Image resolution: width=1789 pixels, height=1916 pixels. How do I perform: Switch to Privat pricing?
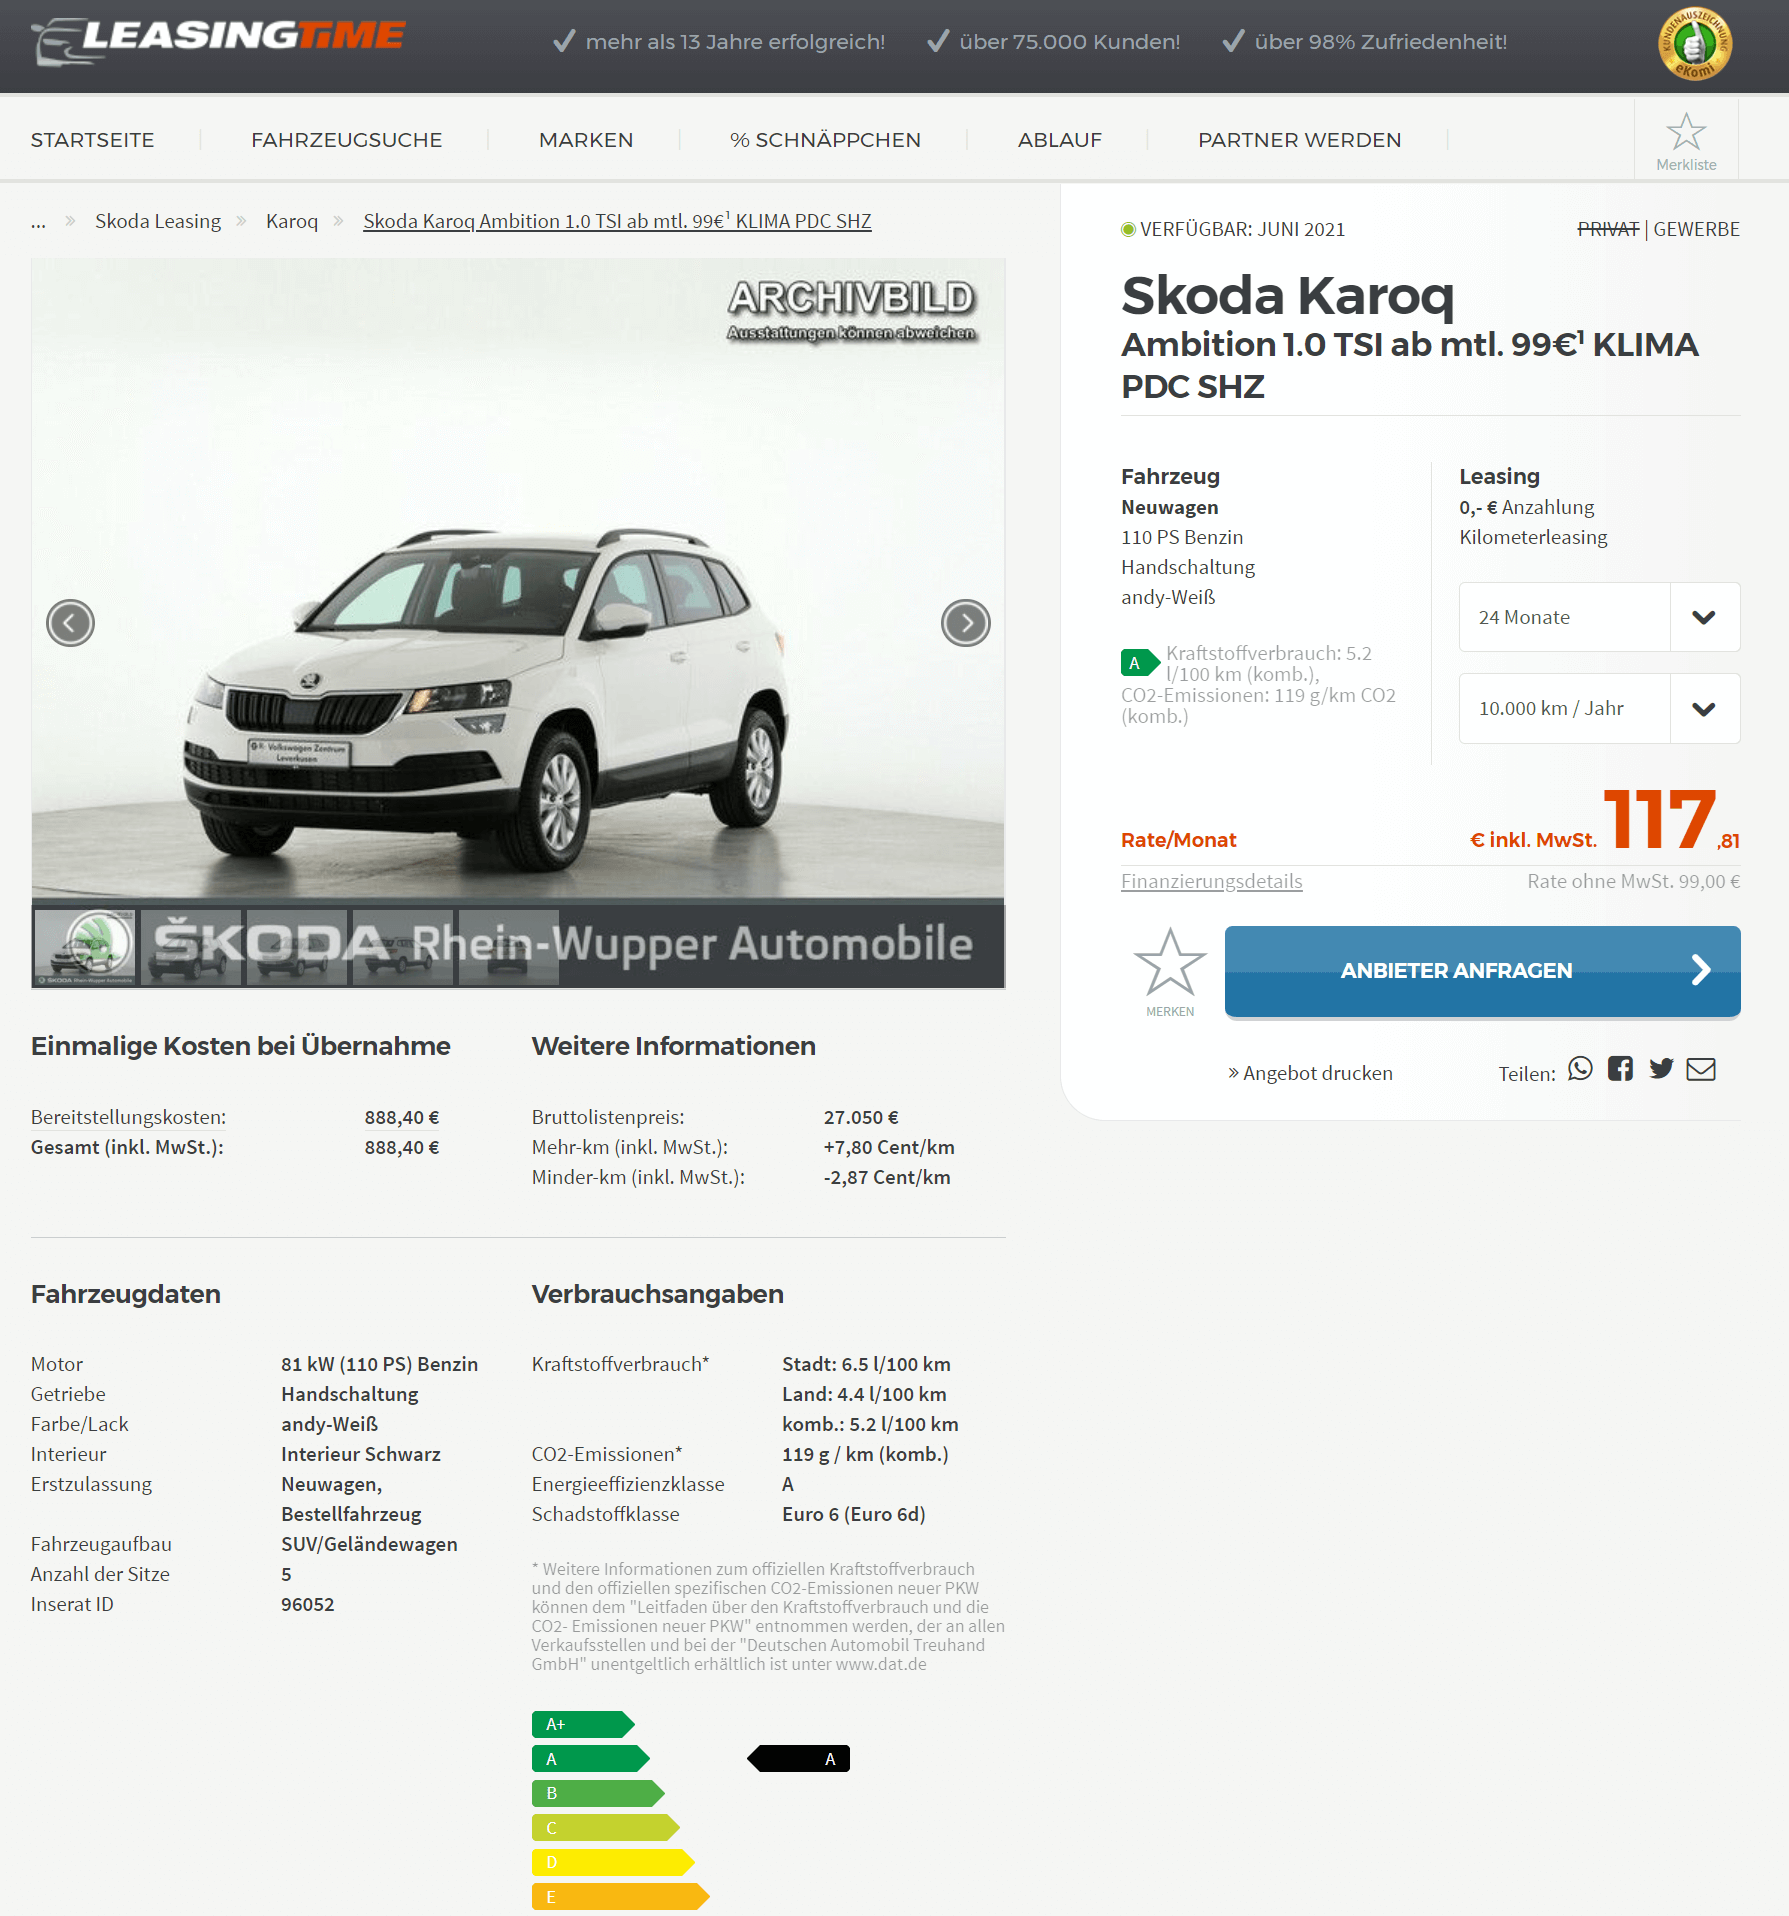pos(1608,229)
